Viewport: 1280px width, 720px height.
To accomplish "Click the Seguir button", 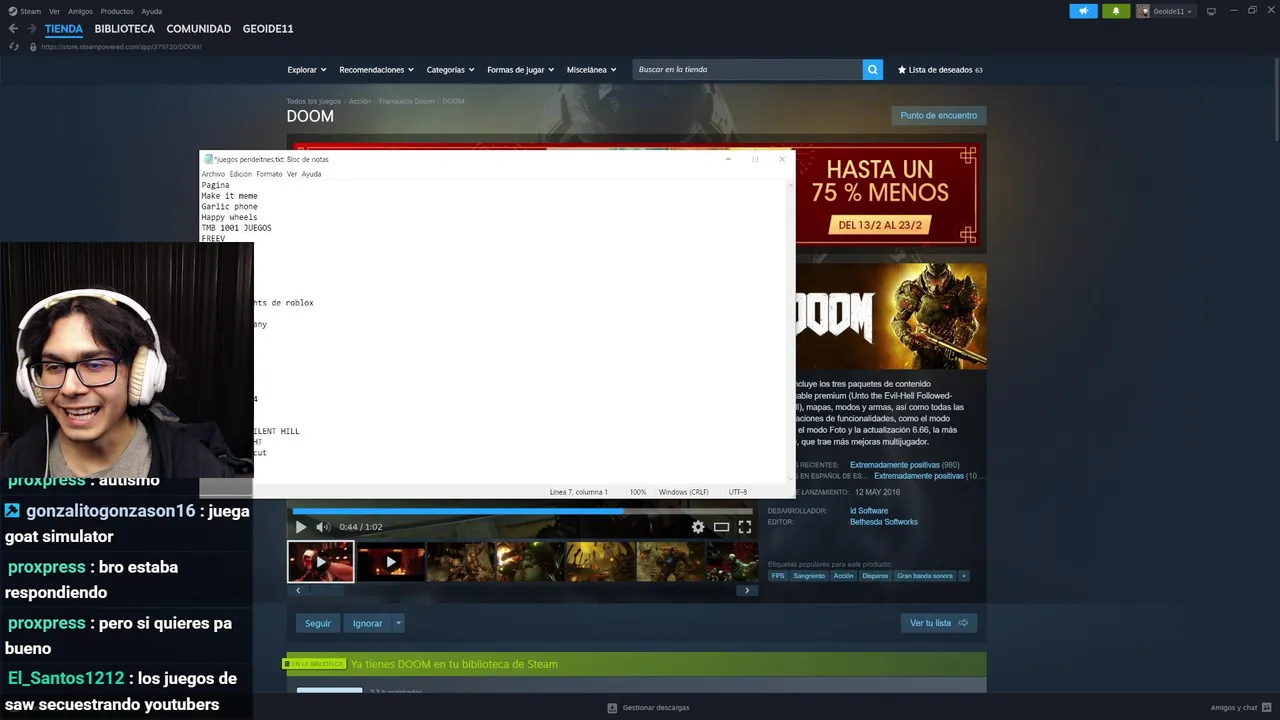I will 318,623.
